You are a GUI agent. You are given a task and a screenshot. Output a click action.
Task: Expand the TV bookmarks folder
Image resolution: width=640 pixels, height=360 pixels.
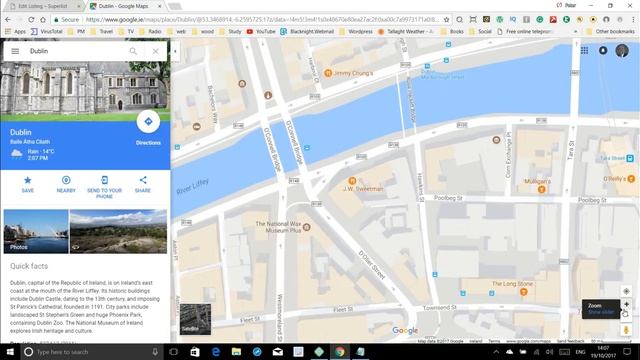click(126, 31)
